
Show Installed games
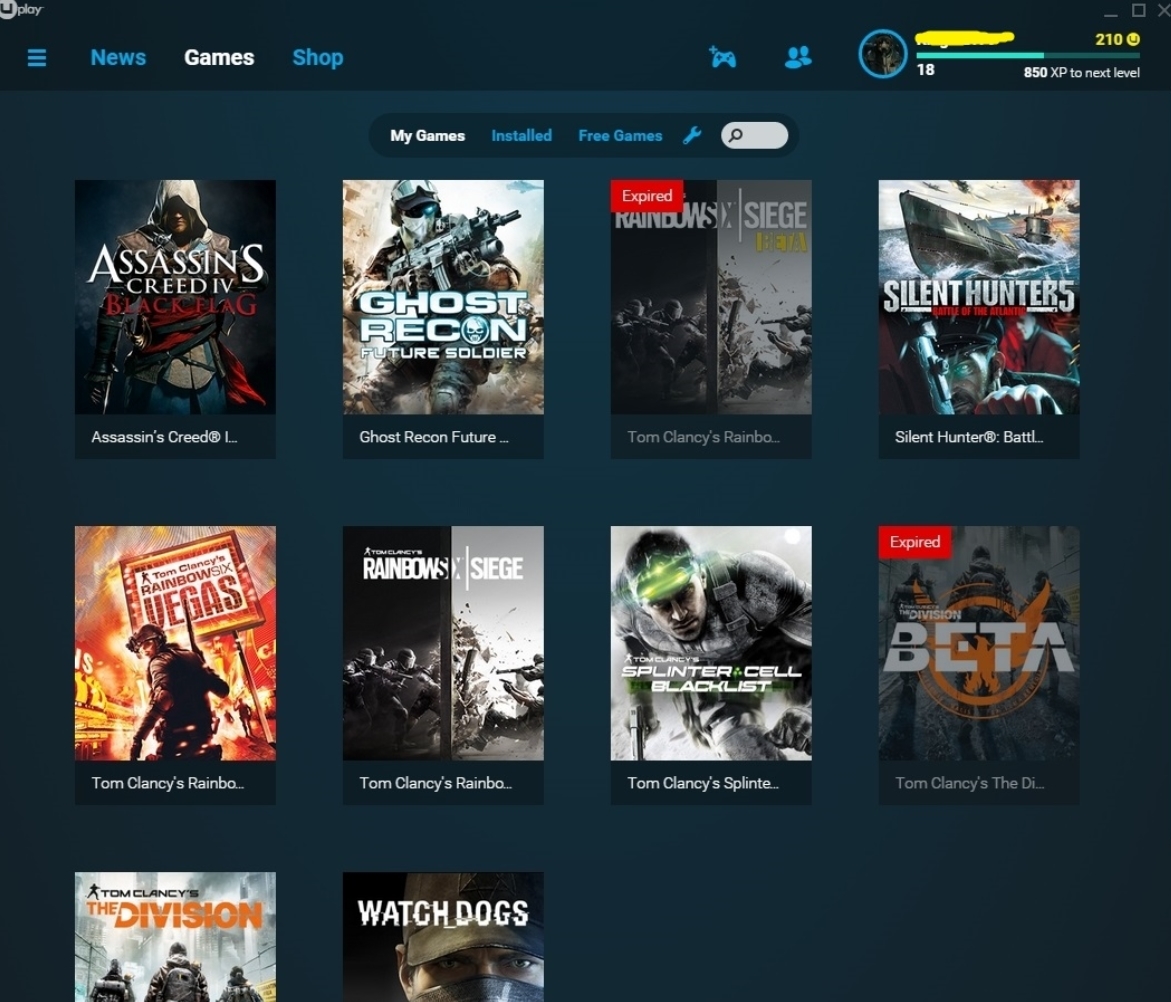point(521,135)
